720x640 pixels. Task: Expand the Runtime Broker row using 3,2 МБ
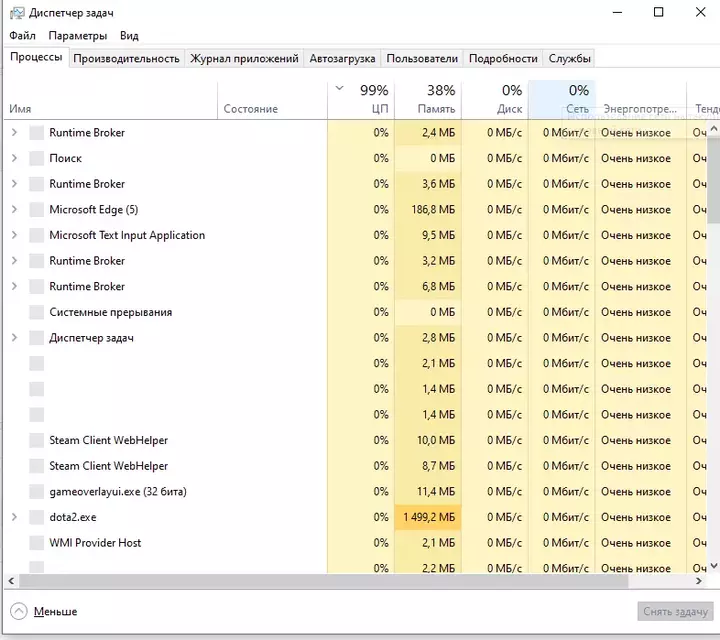[x=14, y=261]
